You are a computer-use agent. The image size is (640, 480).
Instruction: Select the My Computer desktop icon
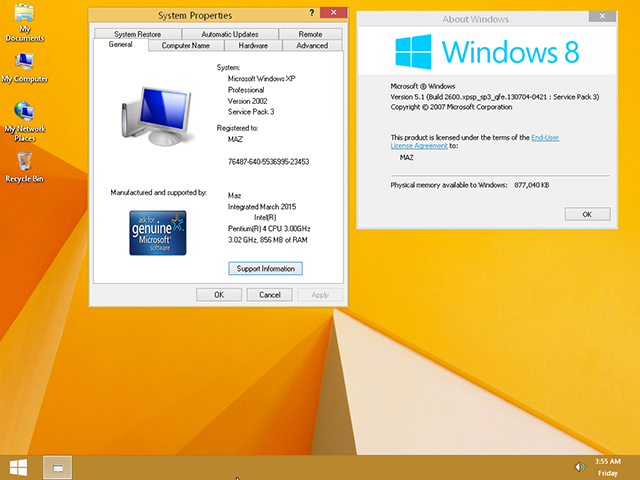pos(24,68)
